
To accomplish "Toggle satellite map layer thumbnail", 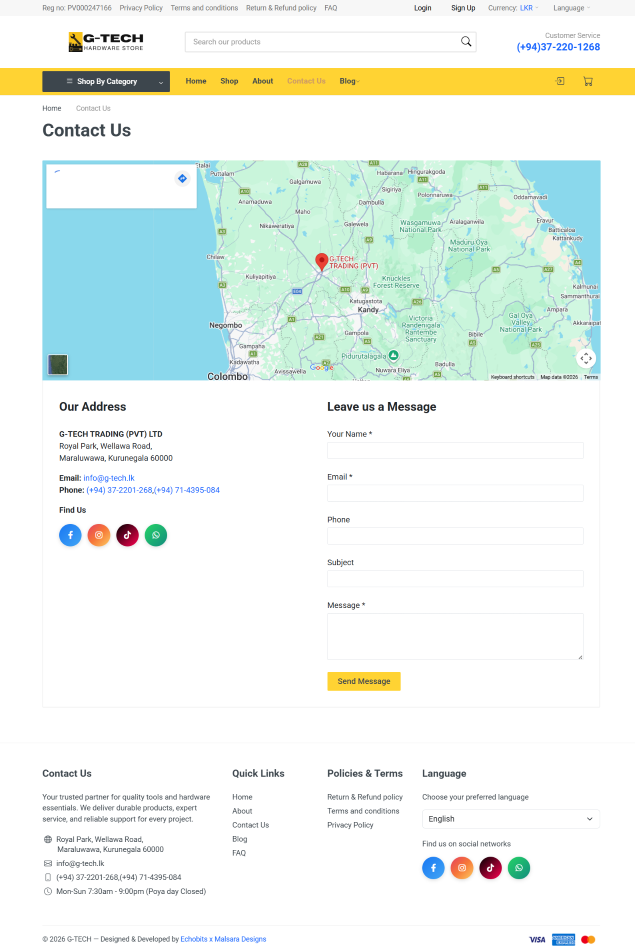I will point(58,364).
